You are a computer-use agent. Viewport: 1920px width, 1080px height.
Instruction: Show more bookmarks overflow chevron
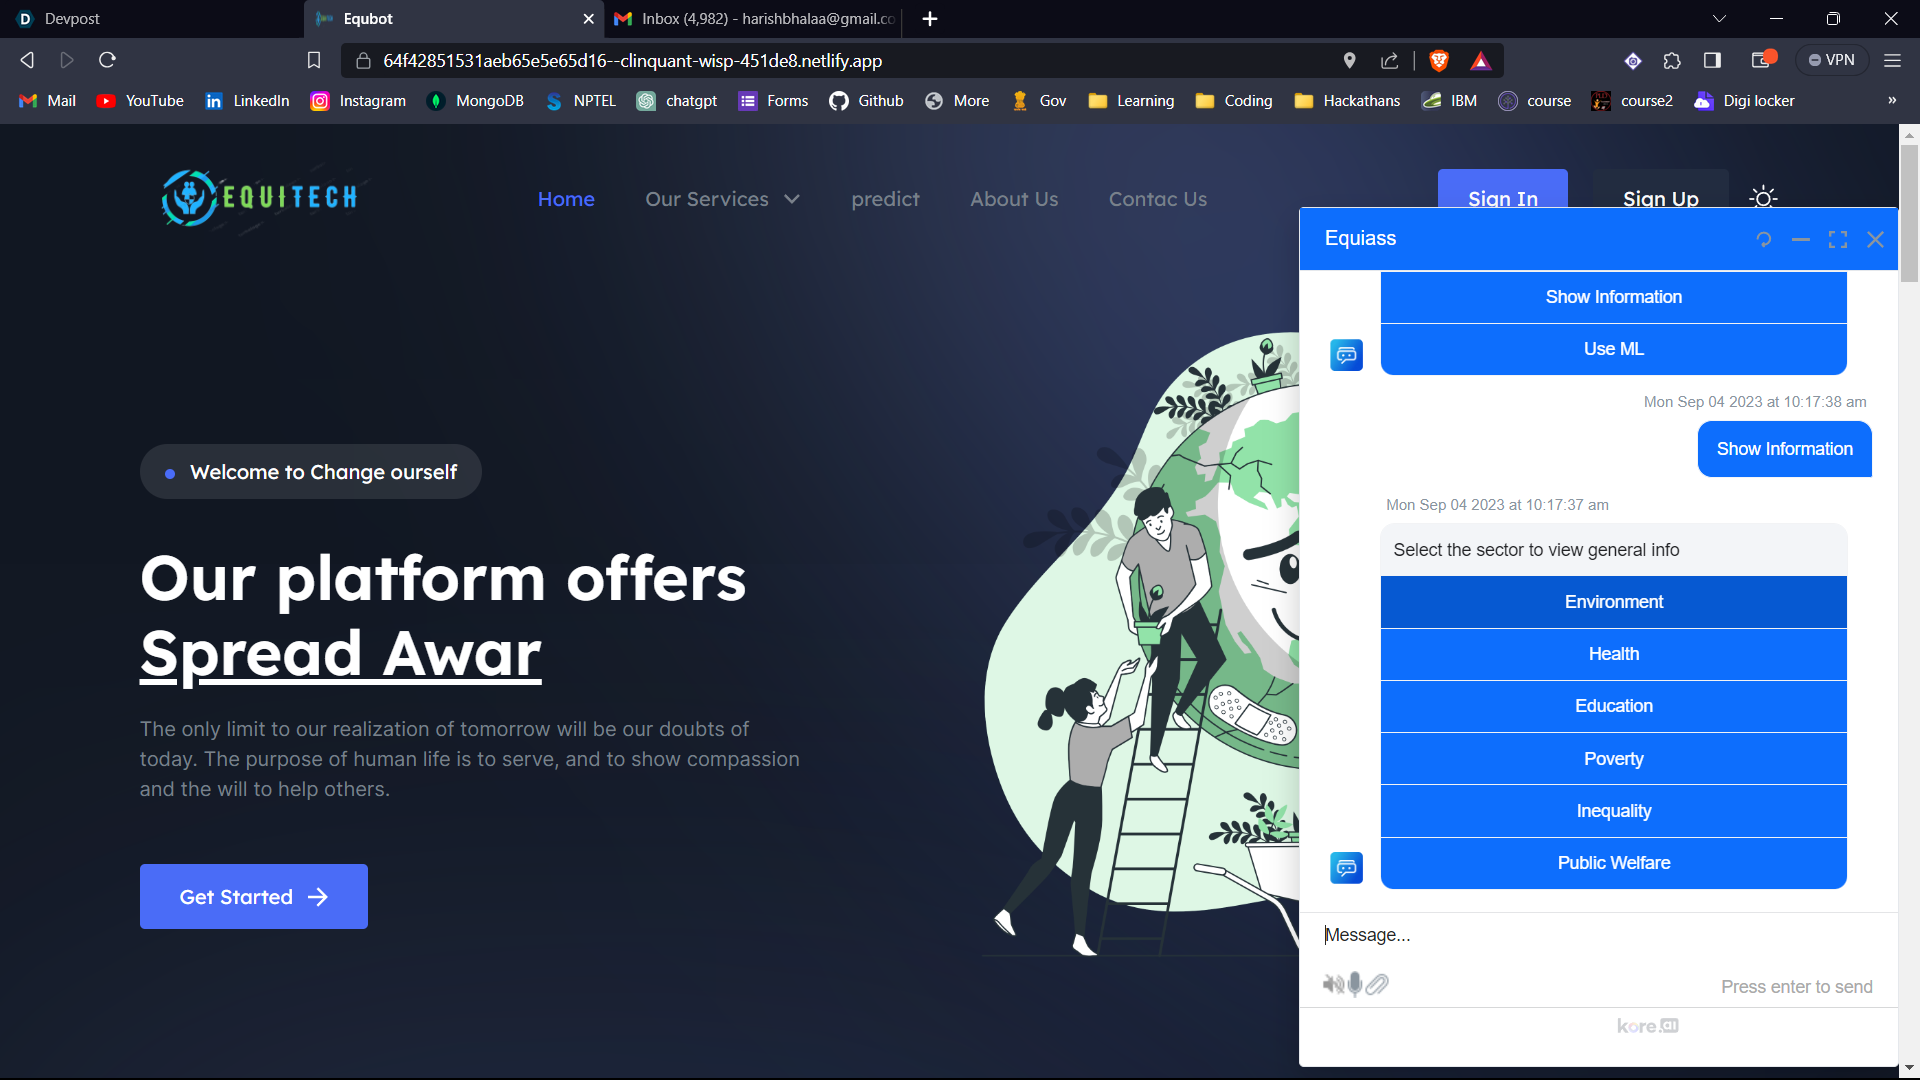[1891, 101]
